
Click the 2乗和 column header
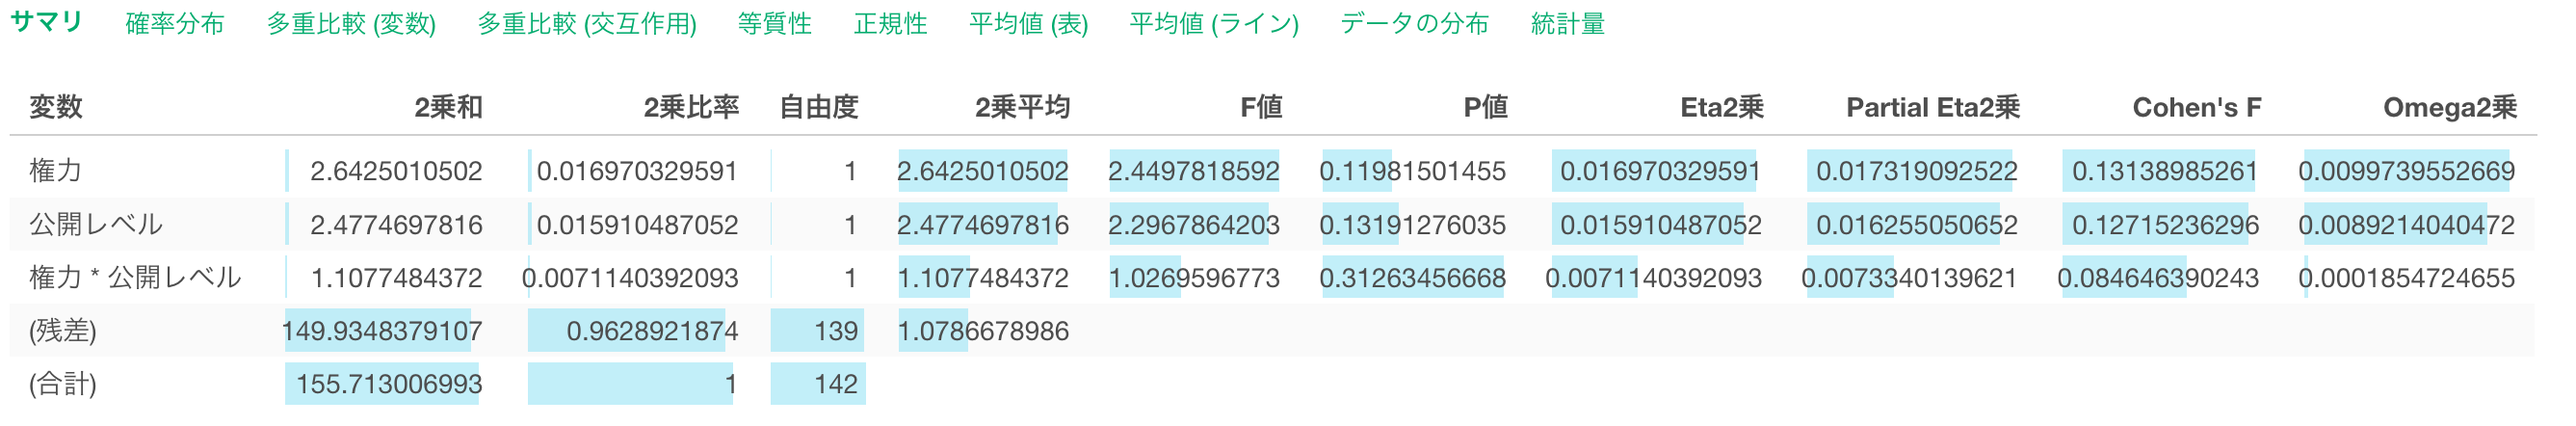coord(448,107)
